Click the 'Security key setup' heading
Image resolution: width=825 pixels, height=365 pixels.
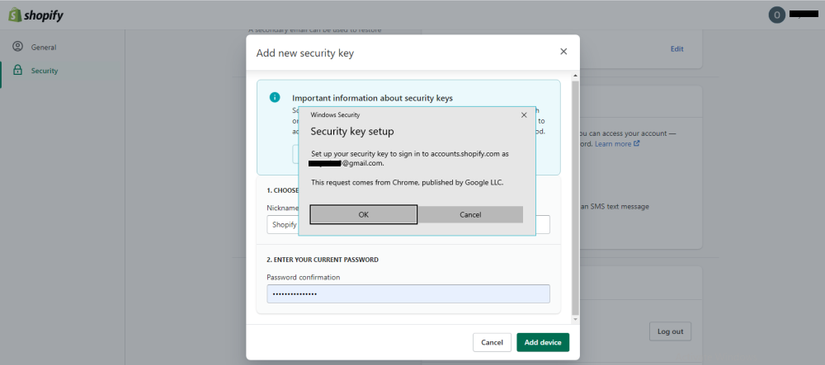pyautogui.click(x=352, y=131)
